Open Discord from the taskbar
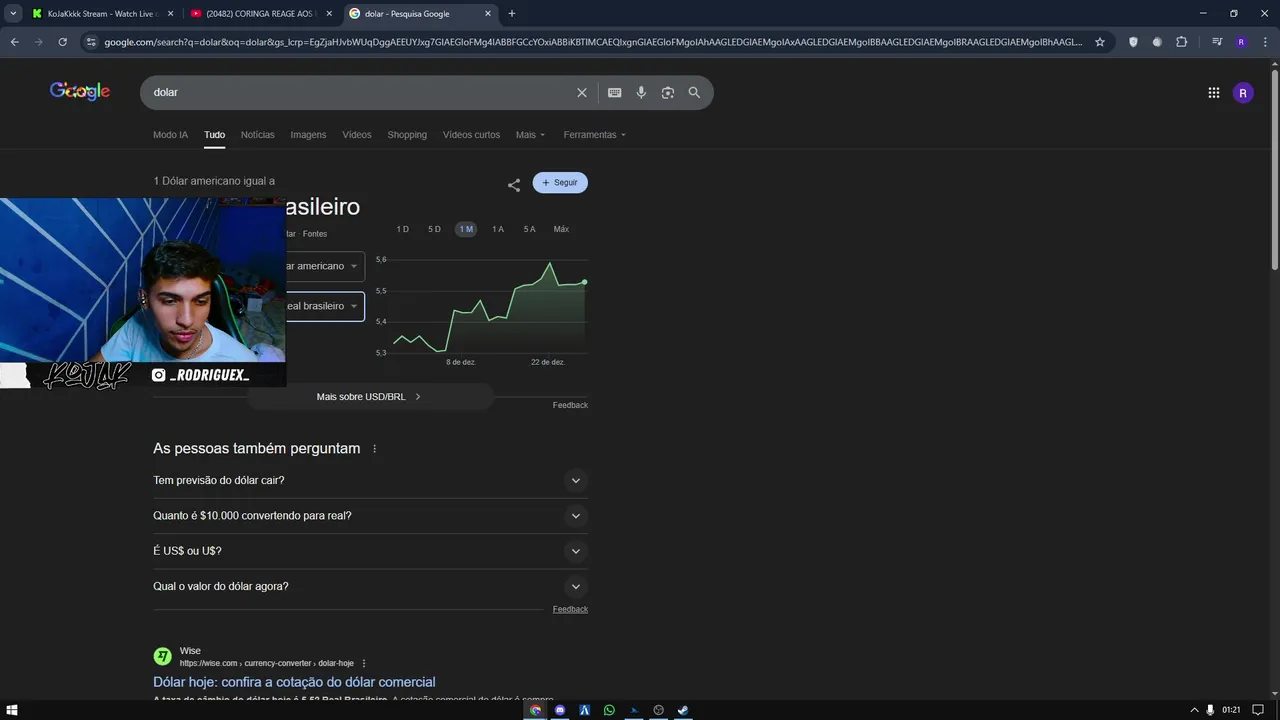 click(560, 710)
